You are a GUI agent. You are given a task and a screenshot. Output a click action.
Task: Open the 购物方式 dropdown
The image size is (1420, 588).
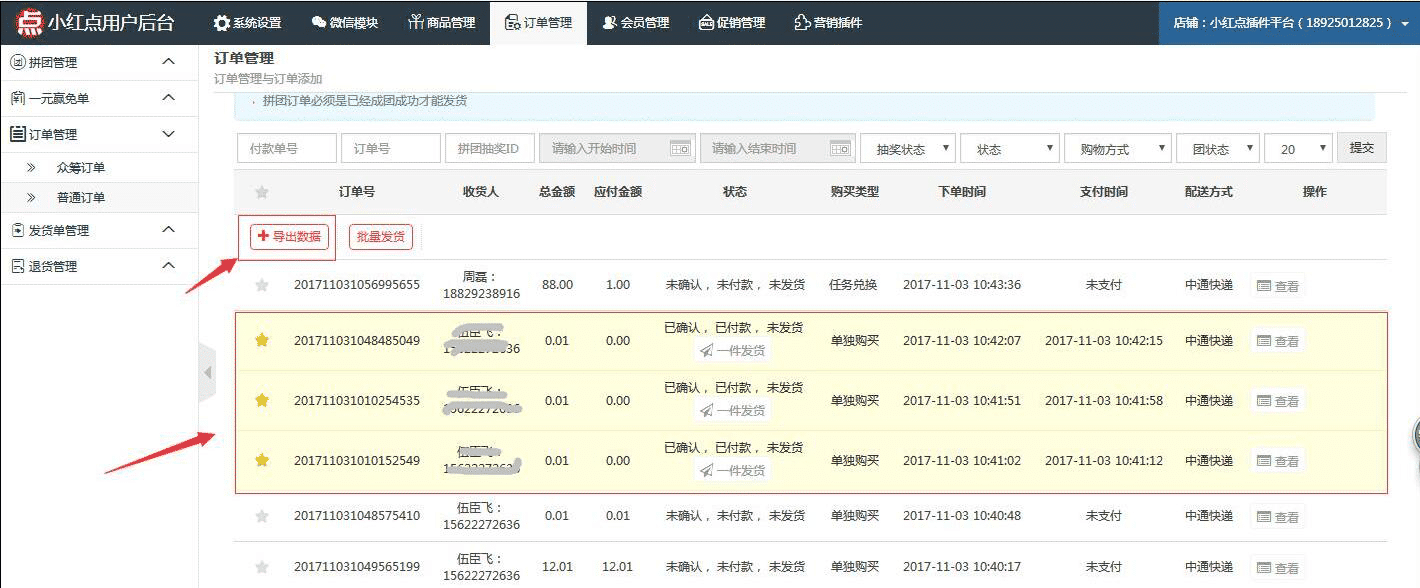coord(1117,149)
